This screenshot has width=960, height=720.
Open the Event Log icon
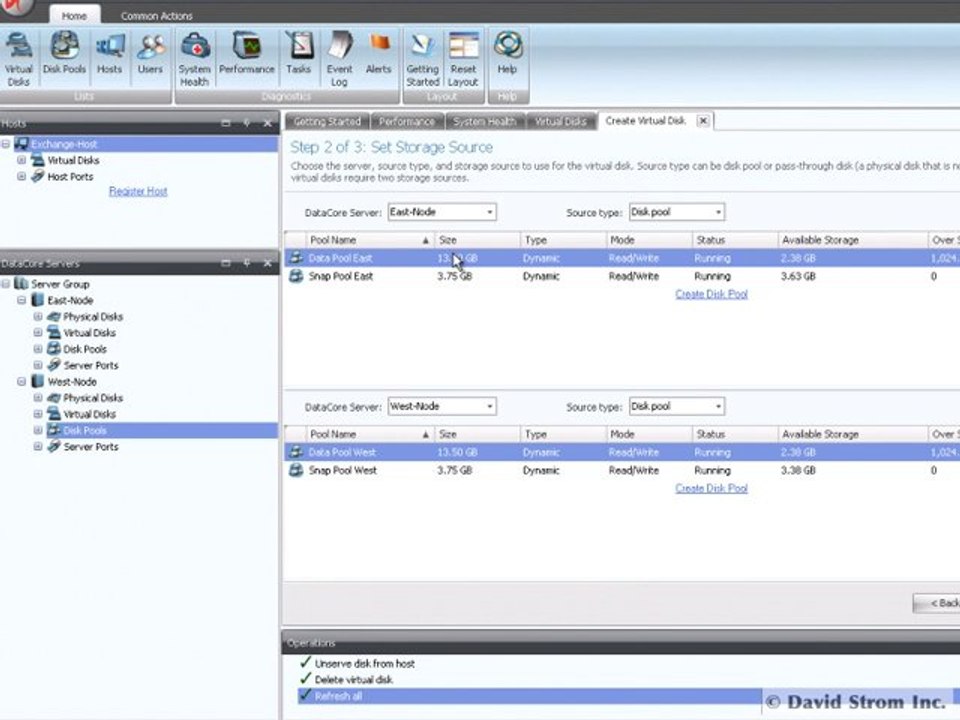tap(339, 59)
